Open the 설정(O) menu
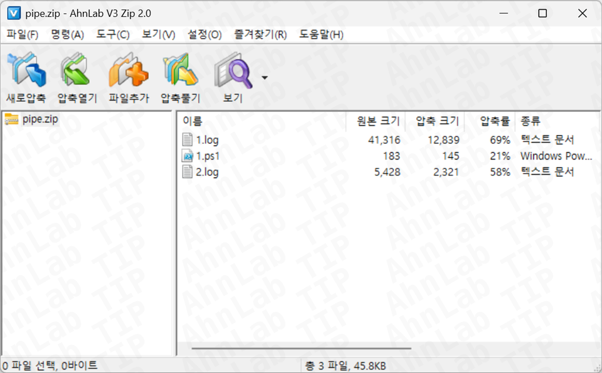 tap(204, 35)
